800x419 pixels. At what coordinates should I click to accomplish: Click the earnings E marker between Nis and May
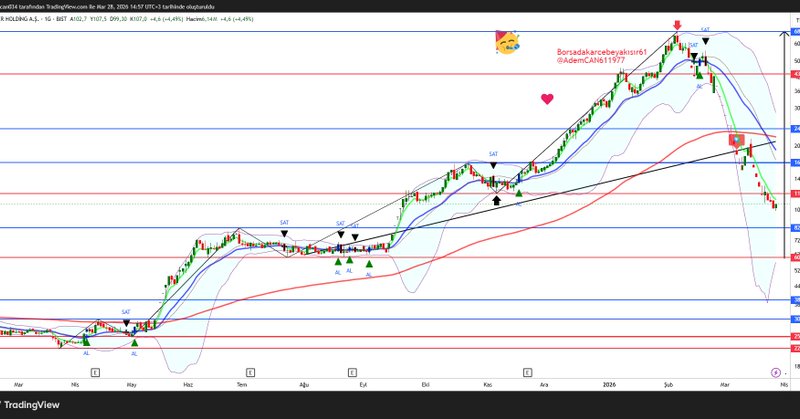point(95,373)
